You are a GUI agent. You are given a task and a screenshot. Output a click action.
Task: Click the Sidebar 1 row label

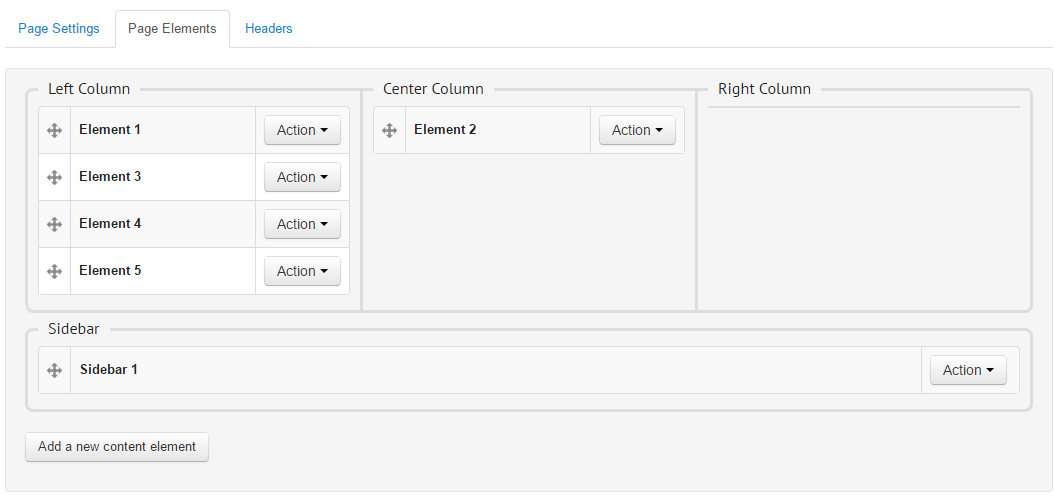click(x=109, y=370)
